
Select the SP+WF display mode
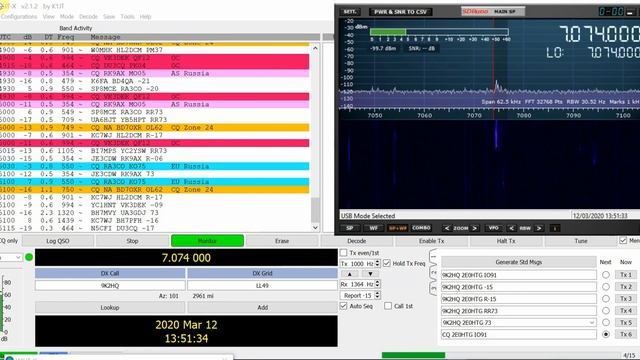(397, 228)
